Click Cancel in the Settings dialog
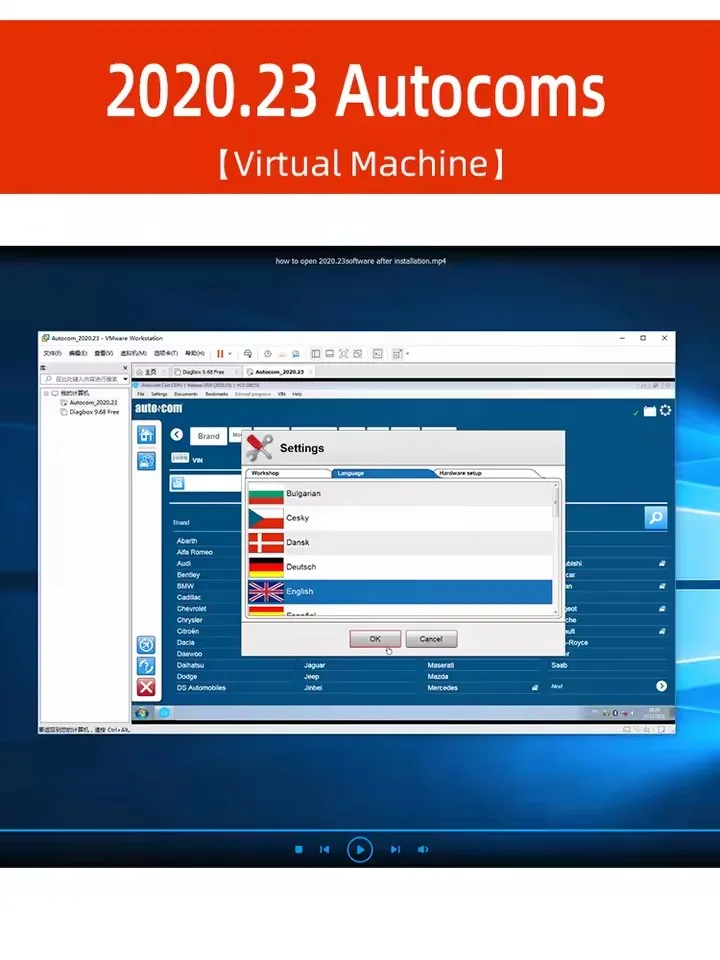720x960 pixels. click(x=431, y=639)
